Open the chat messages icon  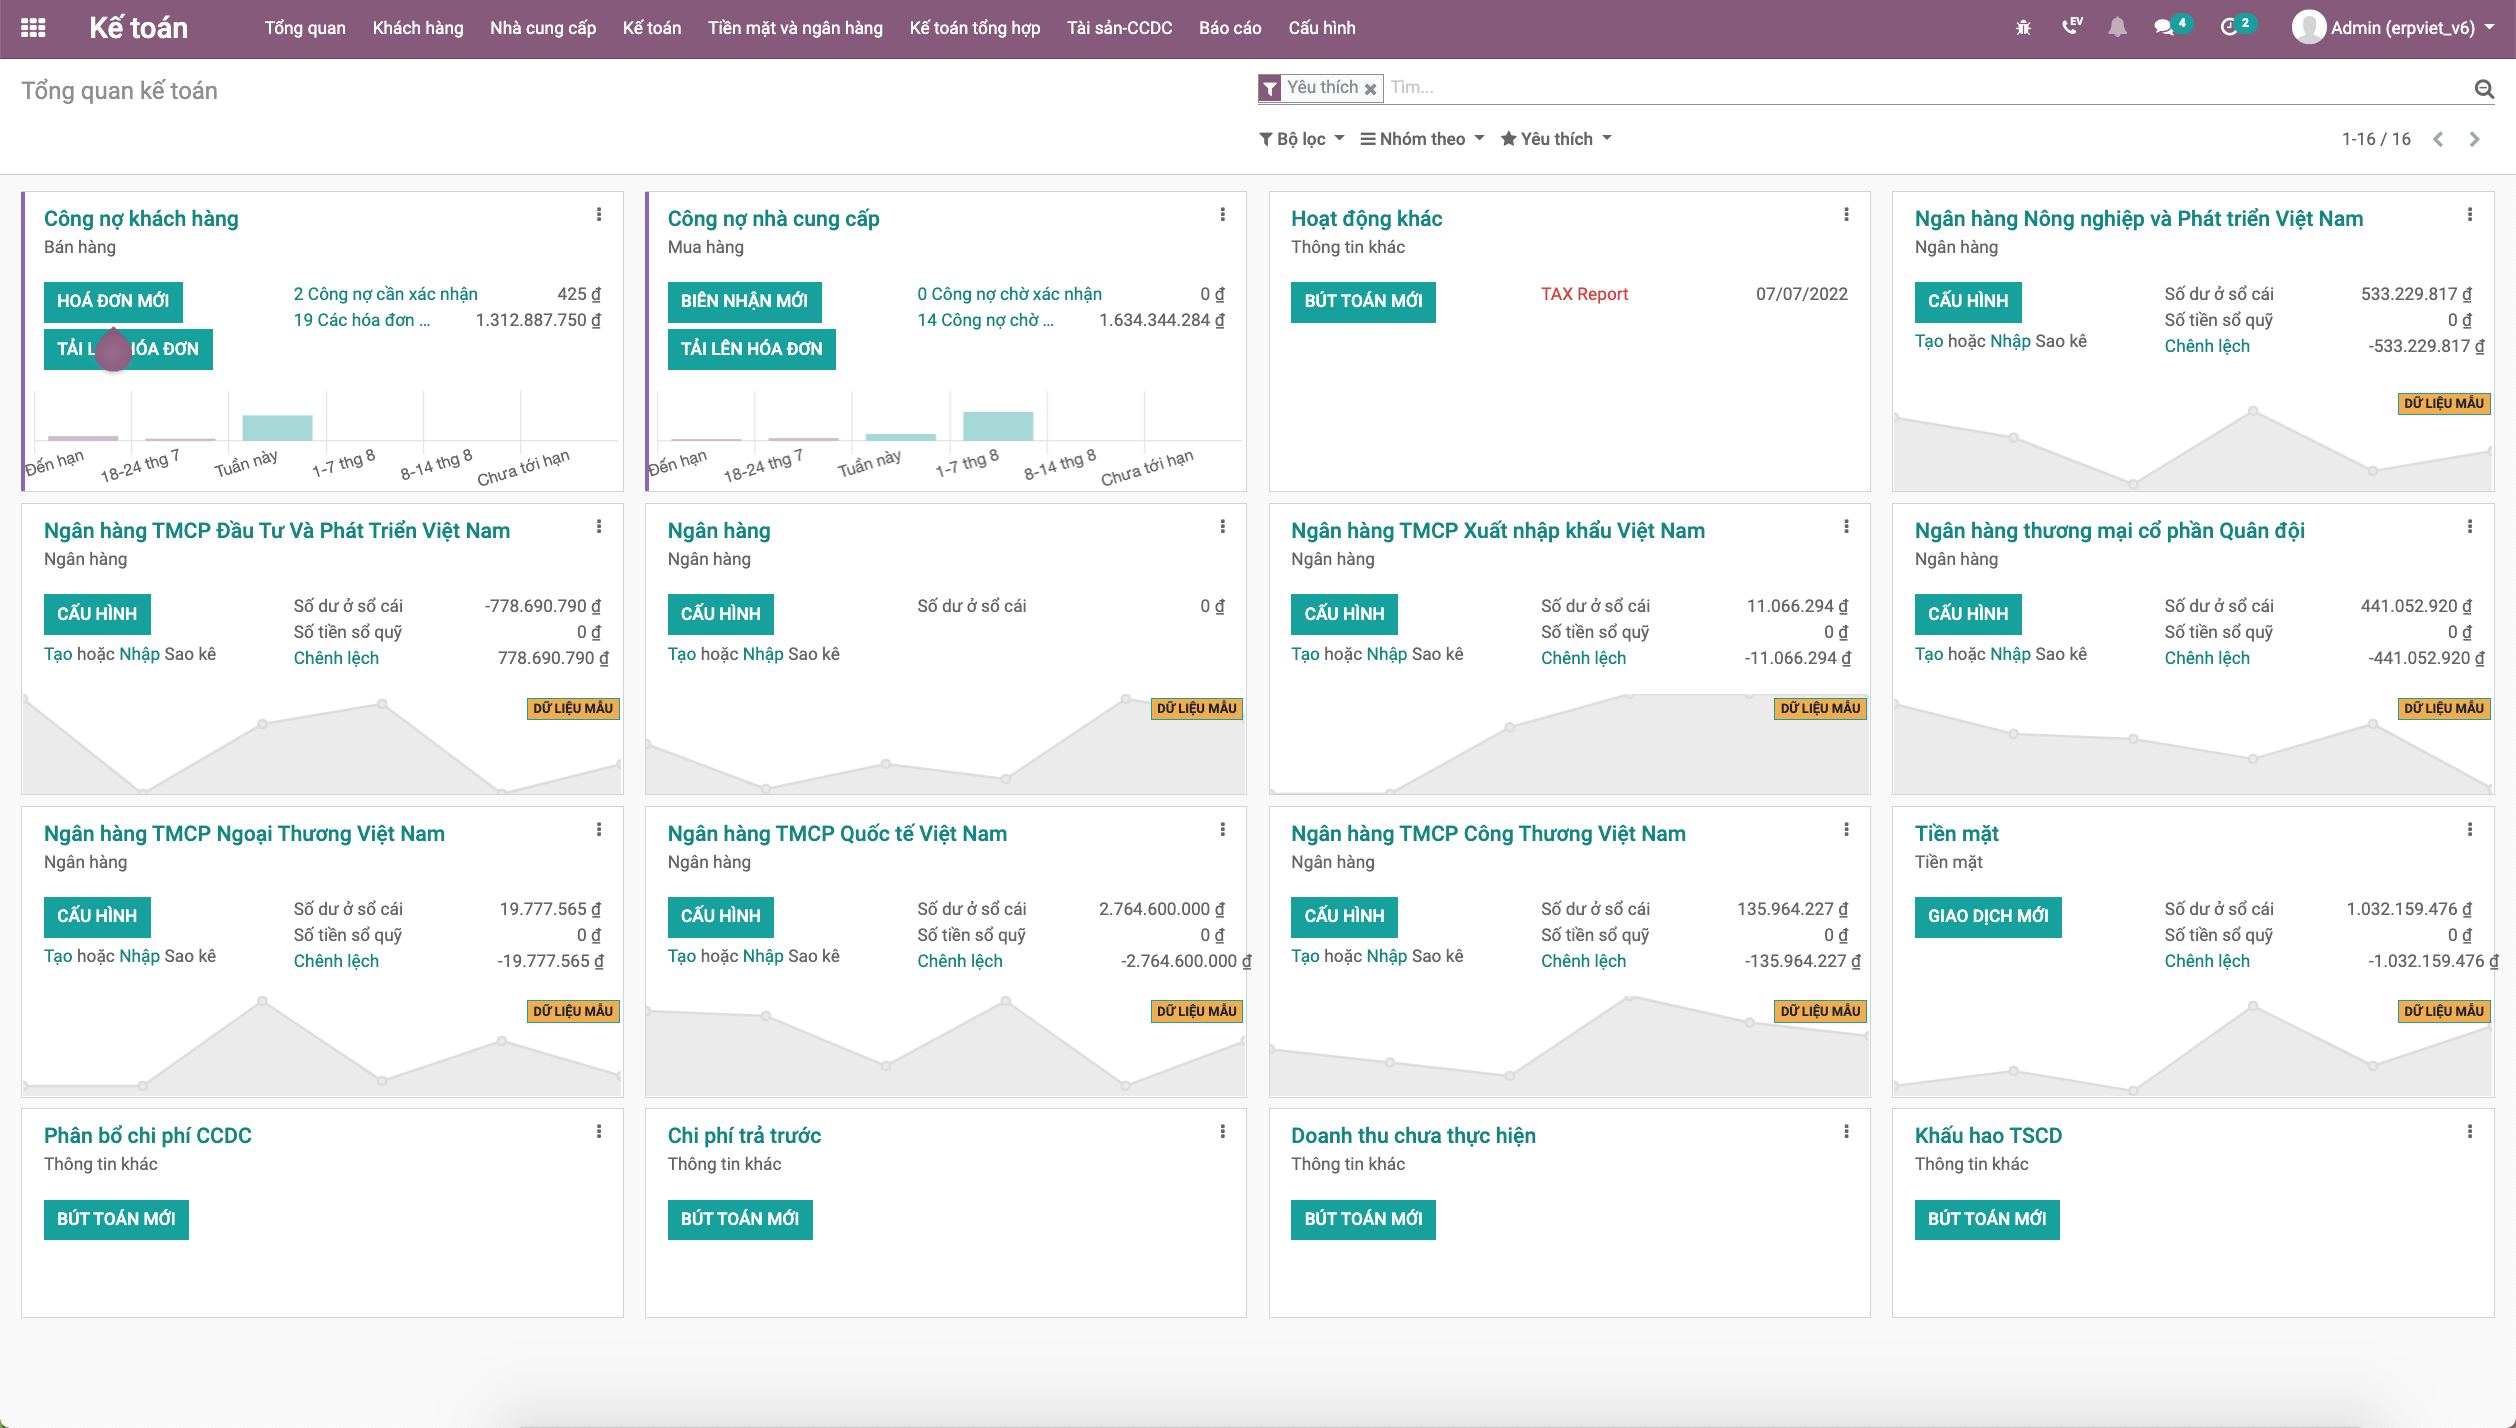[2164, 28]
